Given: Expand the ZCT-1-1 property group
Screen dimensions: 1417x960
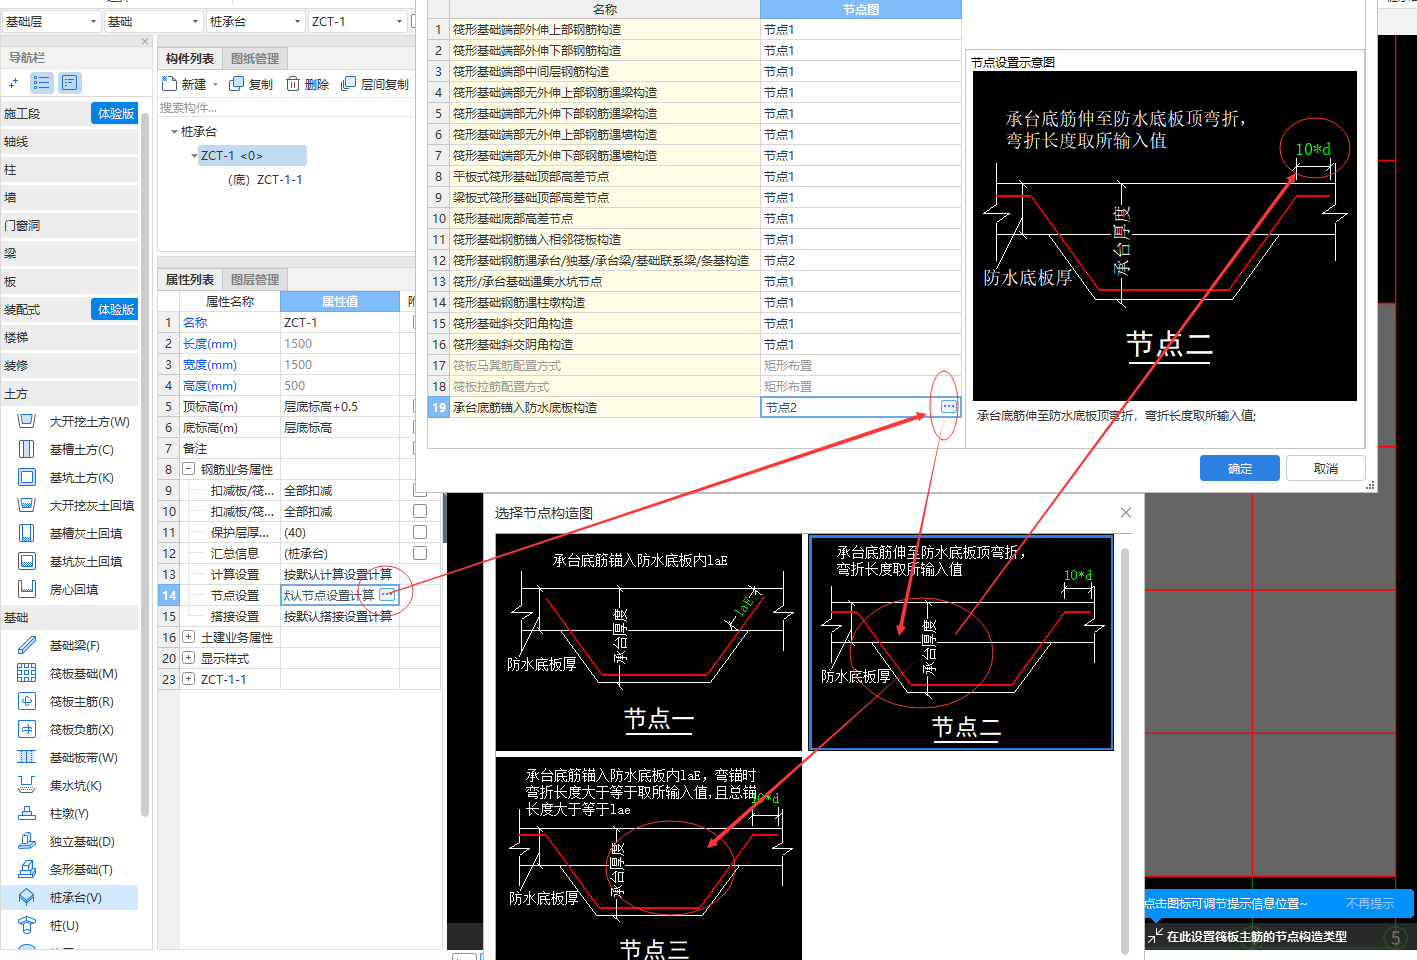Looking at the screenshot, I should (188, 679).
